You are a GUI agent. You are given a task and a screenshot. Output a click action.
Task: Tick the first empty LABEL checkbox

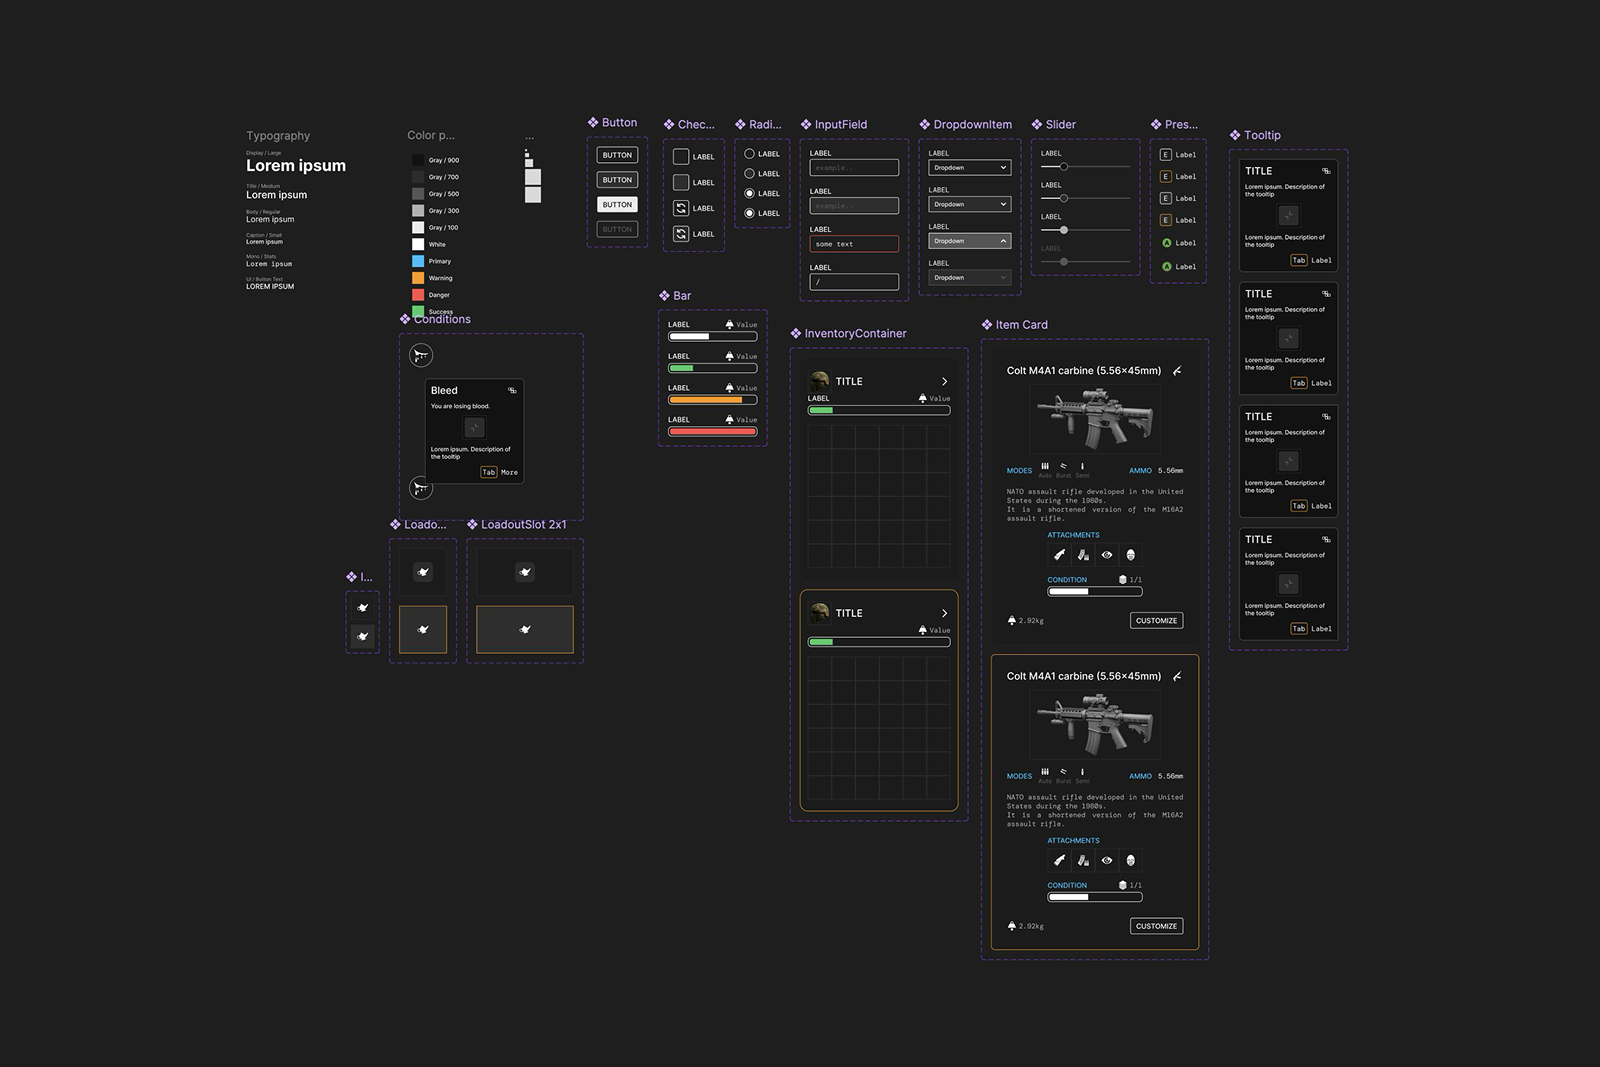(x=681, y=157)
